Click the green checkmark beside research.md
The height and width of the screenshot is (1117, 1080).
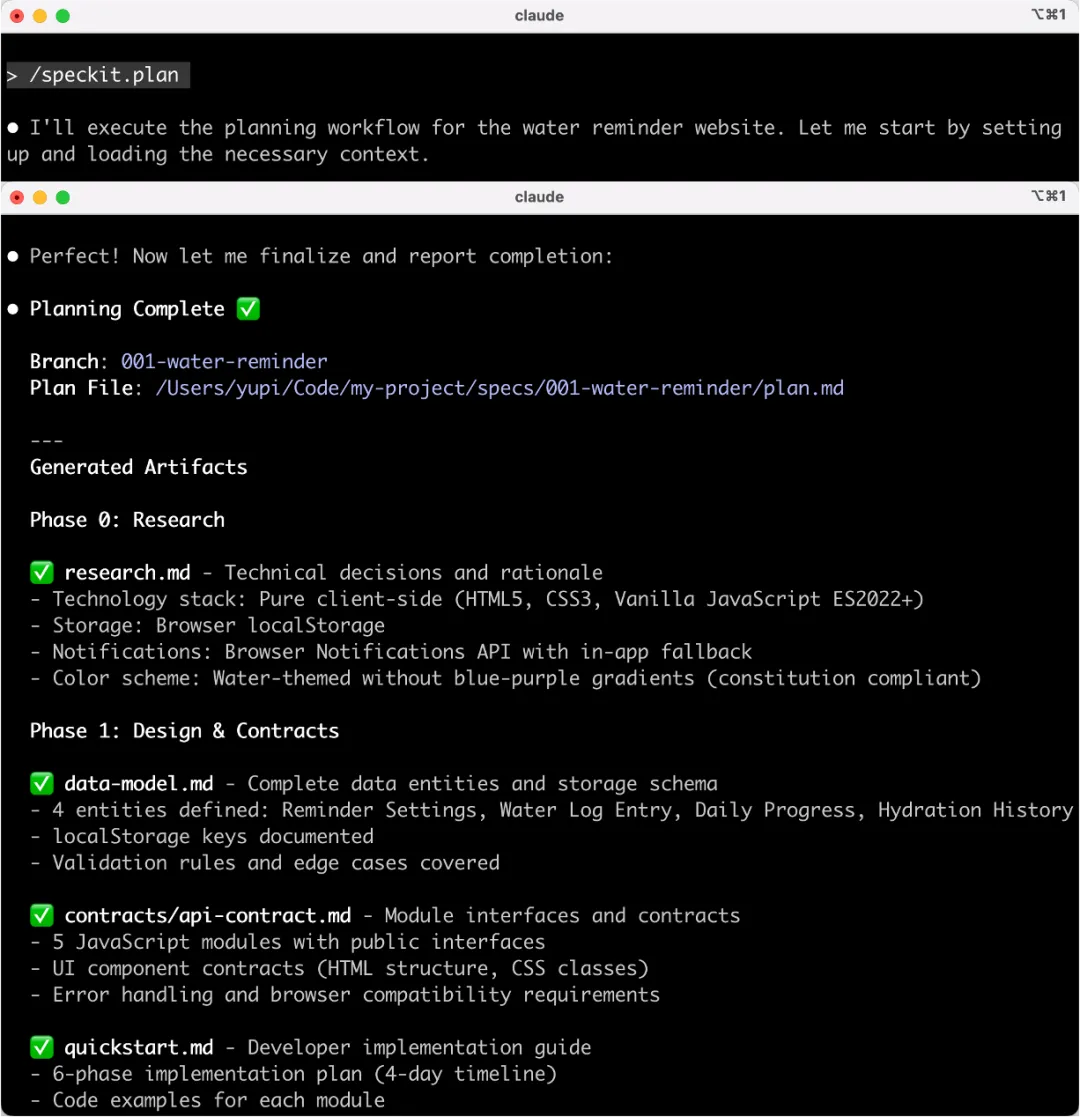coord(41,573)
